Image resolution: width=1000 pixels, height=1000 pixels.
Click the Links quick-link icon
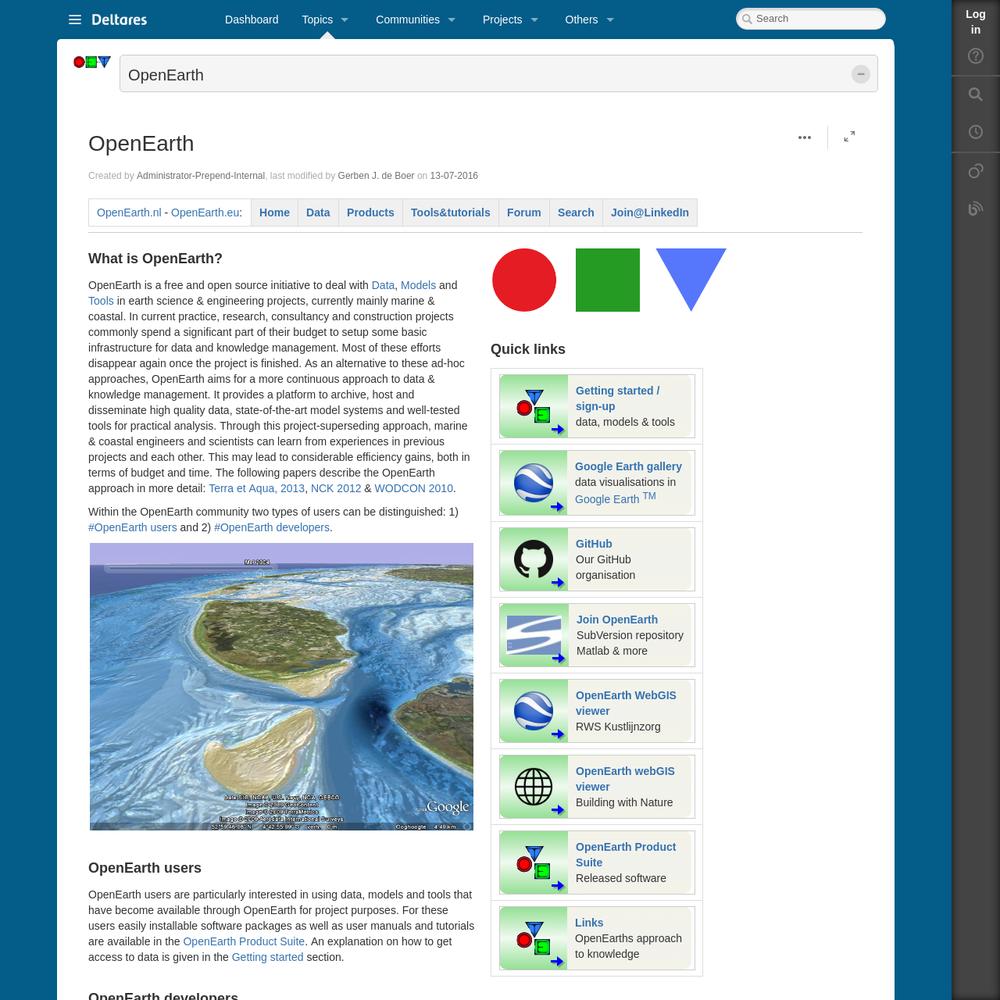click(x=533, y=939)
